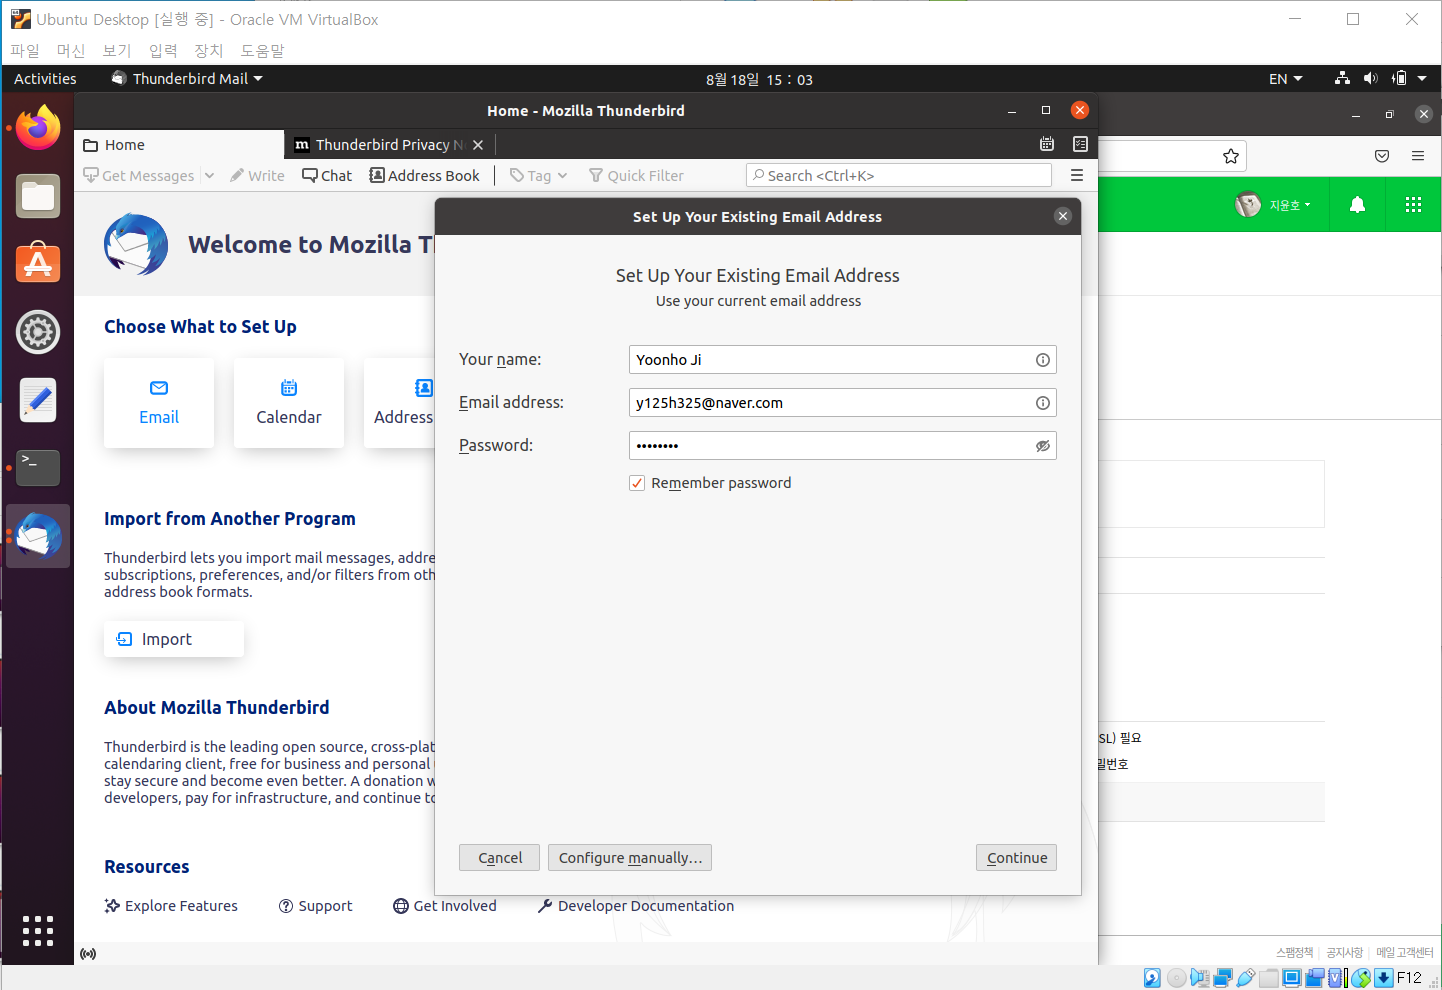Select the Email setup card
The width and height of the screenshot is (1442, 990).
point(159,402)
